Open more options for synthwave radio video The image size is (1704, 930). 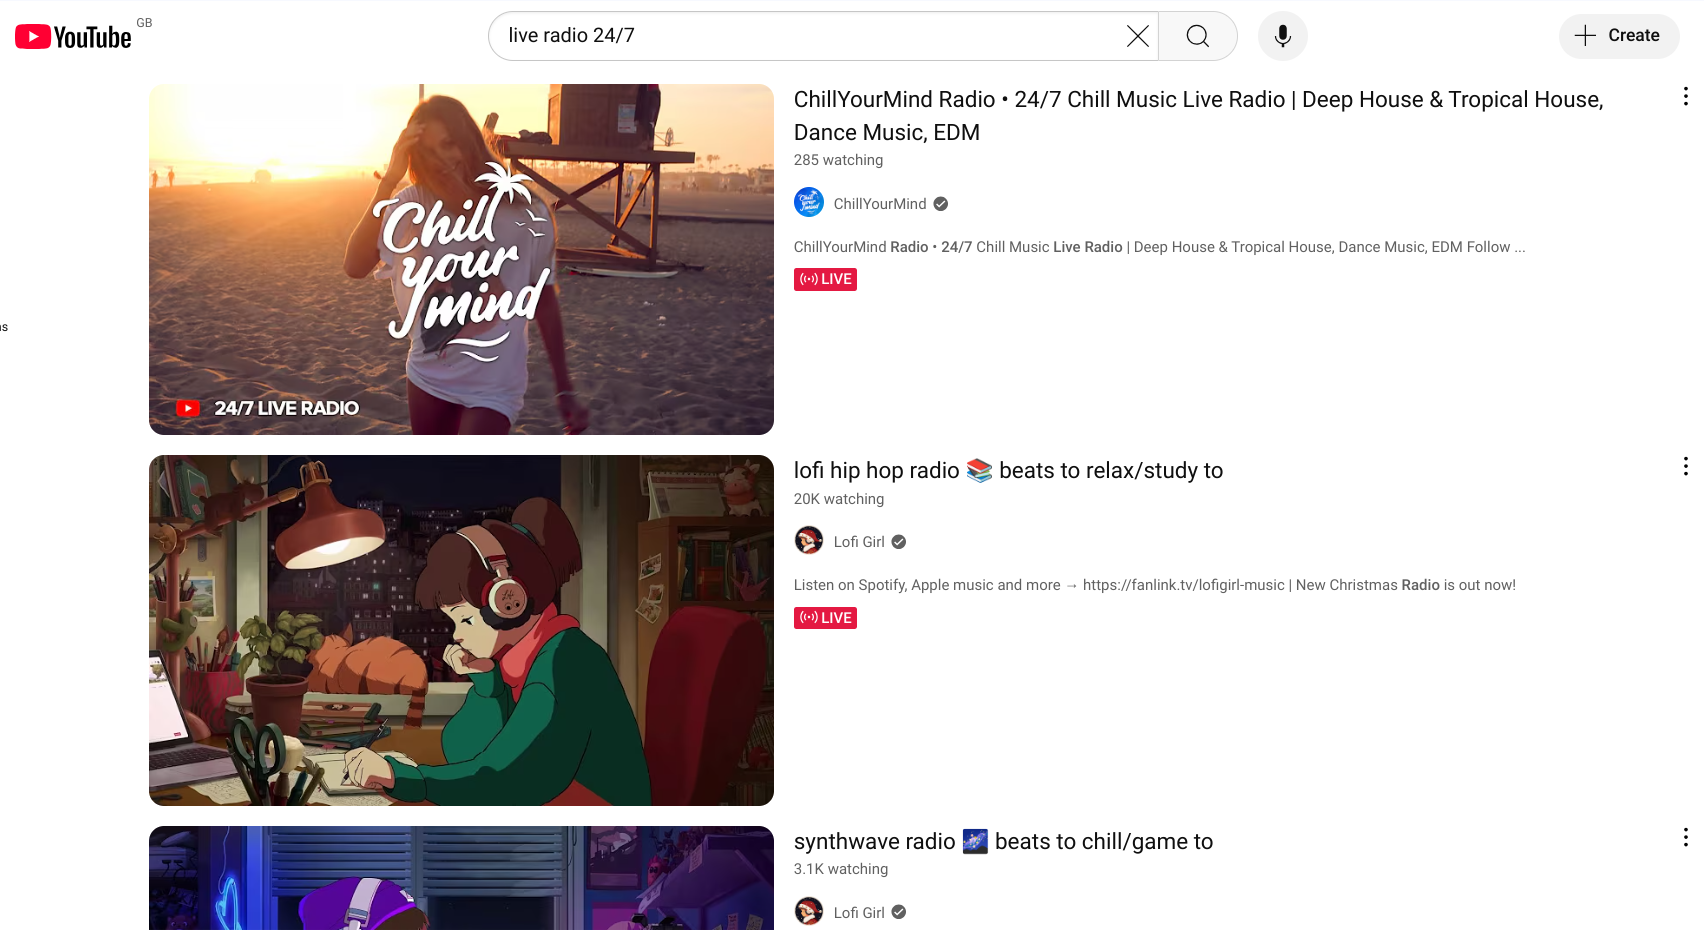tap(1685, 837)
